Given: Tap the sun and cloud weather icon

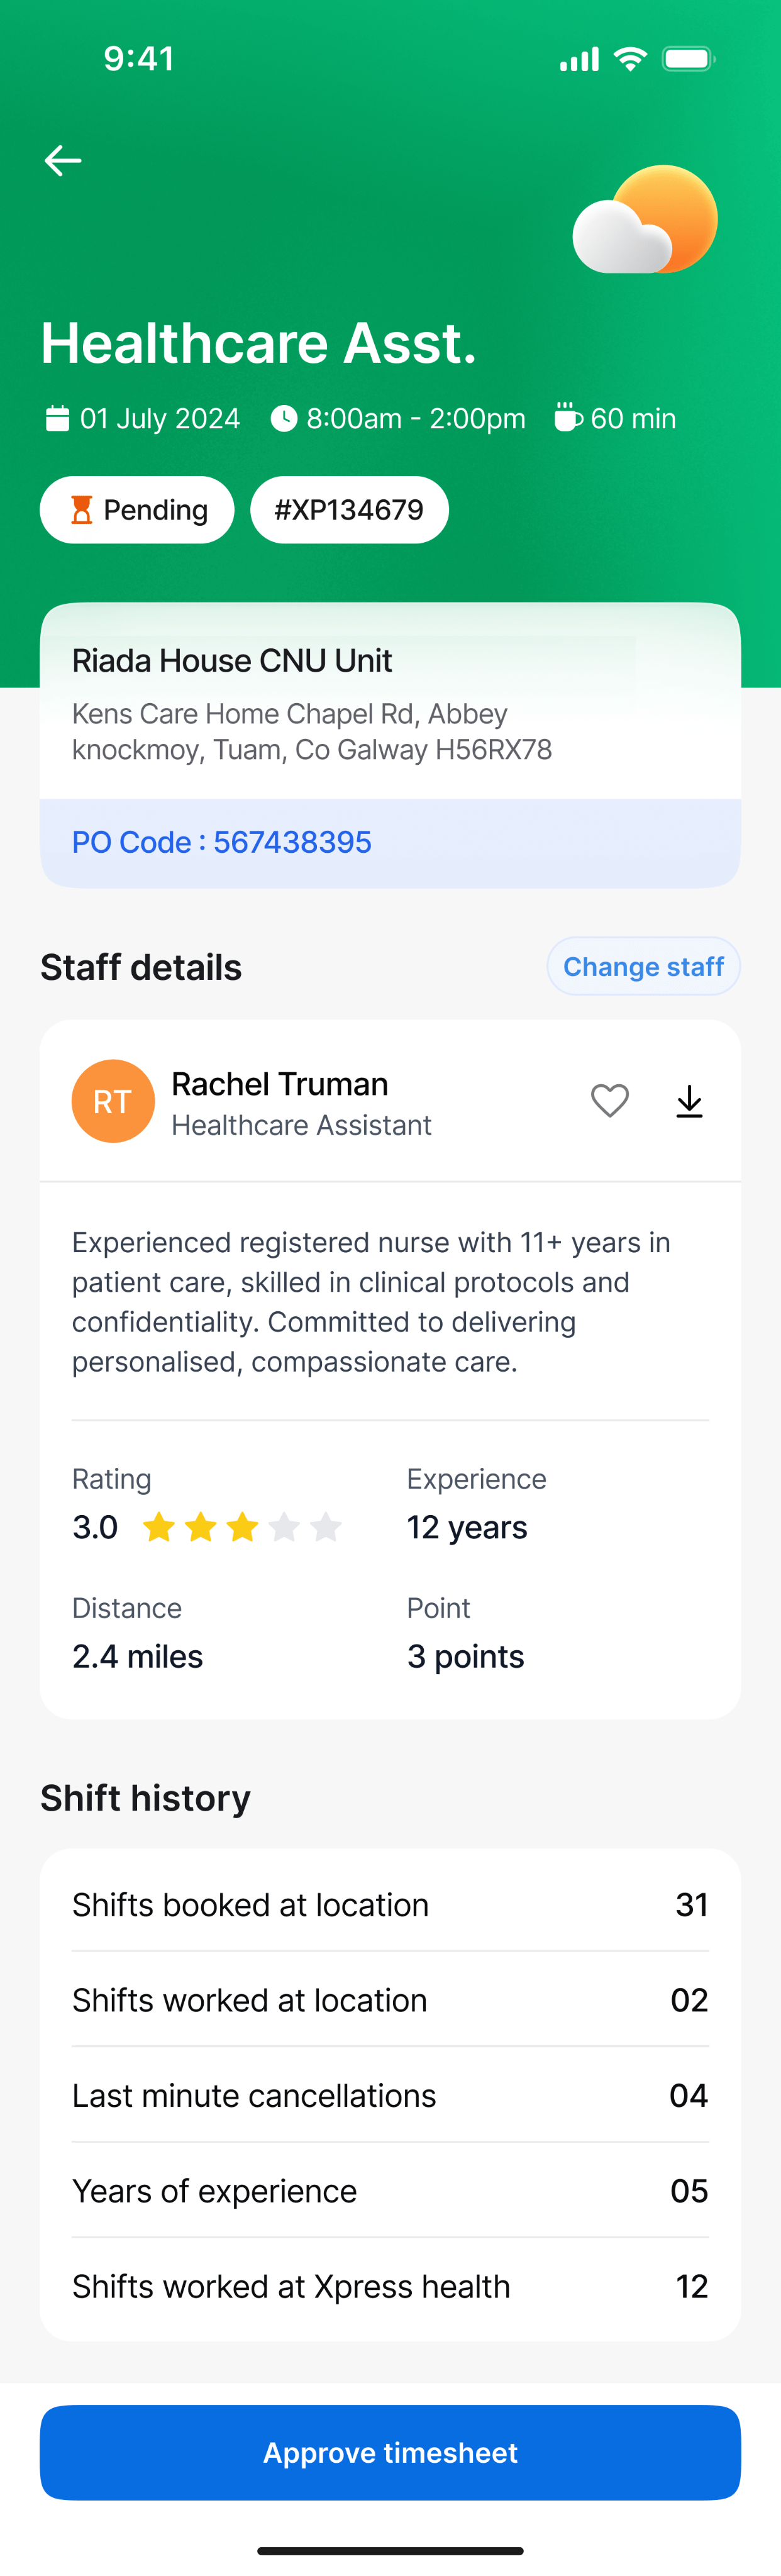Looking at the screenshot, I should click(645, 220).
